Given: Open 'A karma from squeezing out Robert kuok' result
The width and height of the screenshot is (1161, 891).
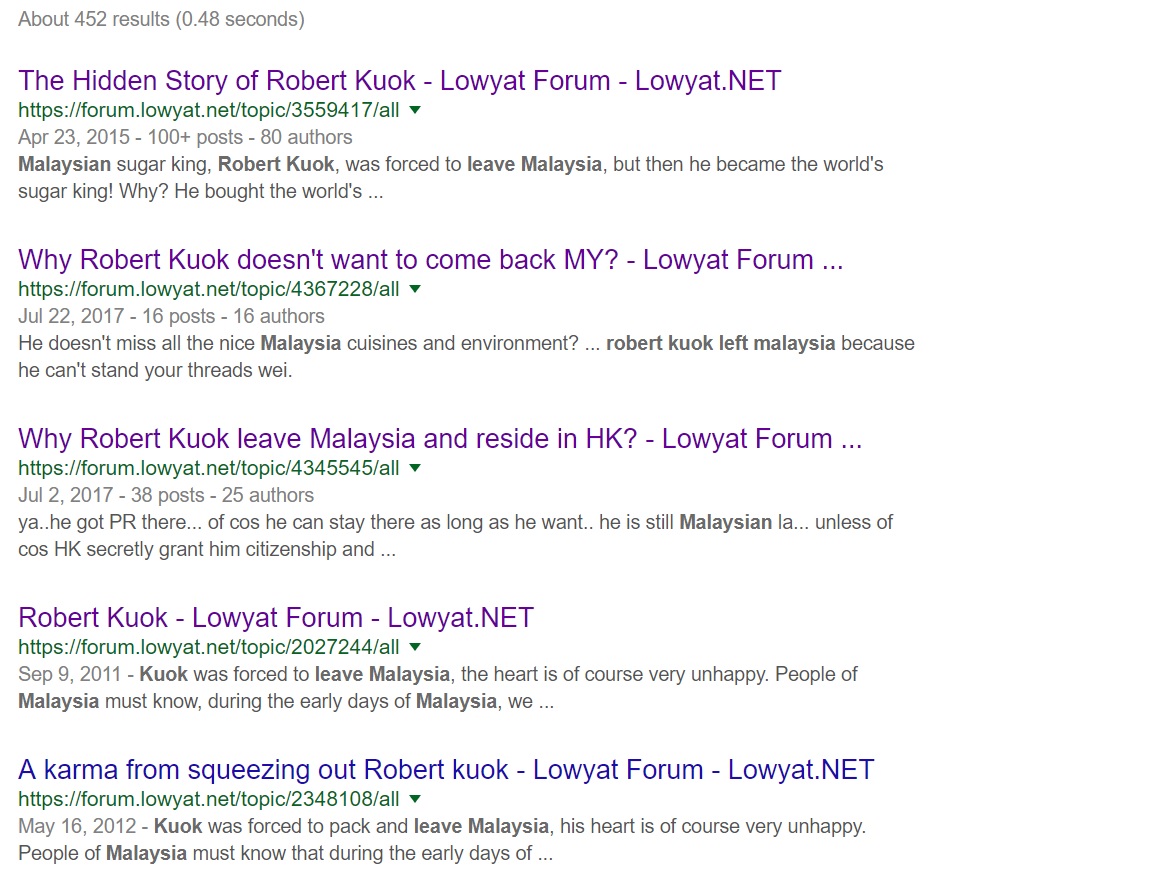Looking at the screenshot, I should [446, 770].
